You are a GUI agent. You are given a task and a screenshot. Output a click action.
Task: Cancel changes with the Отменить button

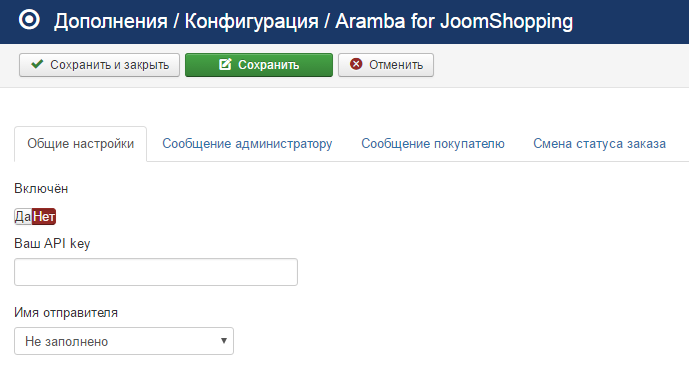pyautogui.click(x=386, y=65)
